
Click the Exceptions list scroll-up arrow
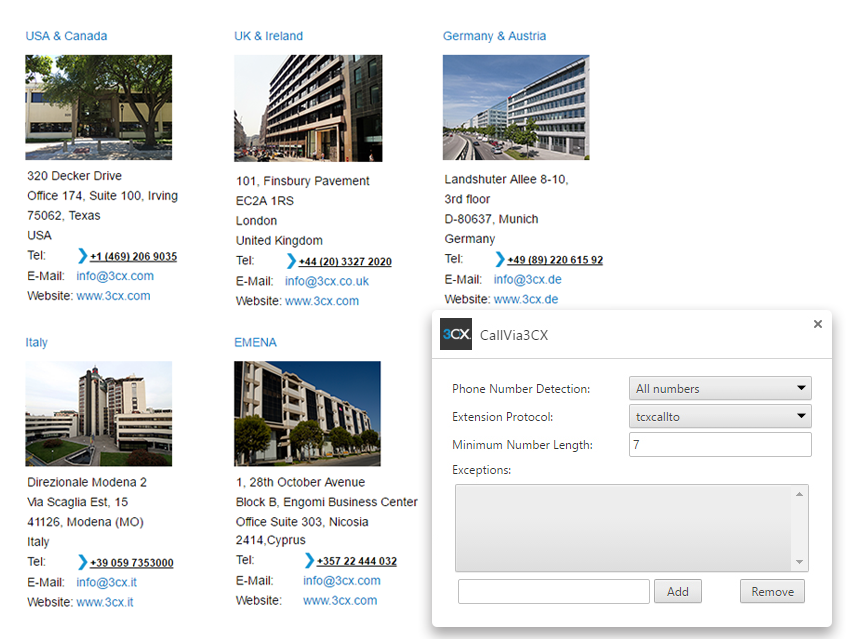point(799,494)
